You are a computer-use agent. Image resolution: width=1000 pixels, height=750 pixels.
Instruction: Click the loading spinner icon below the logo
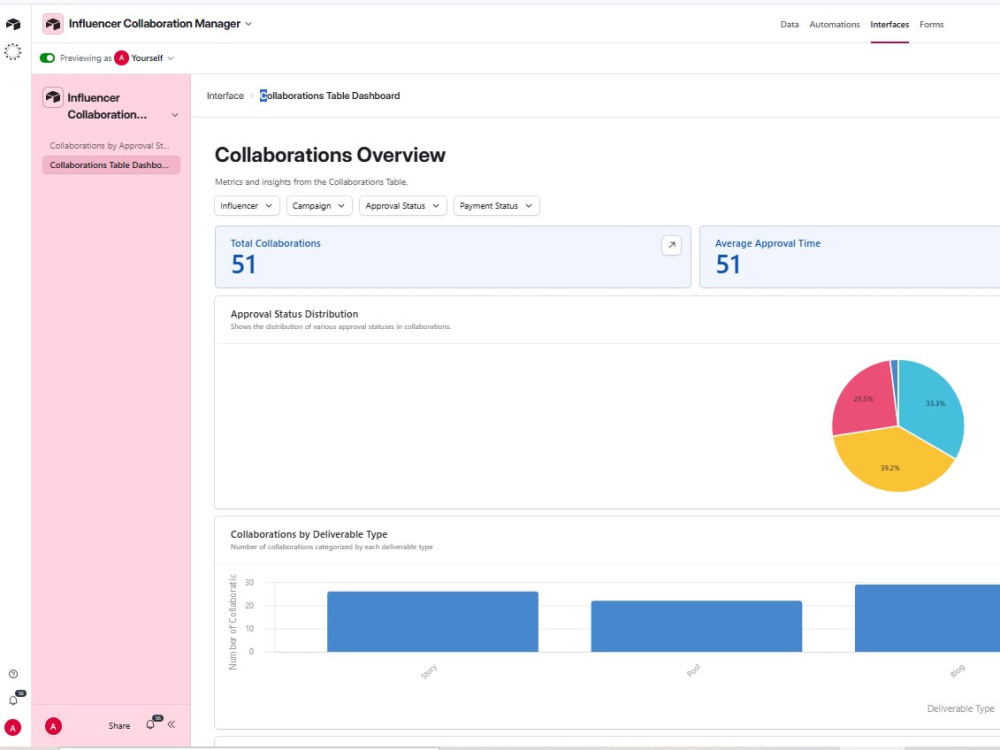click(13, 52)
